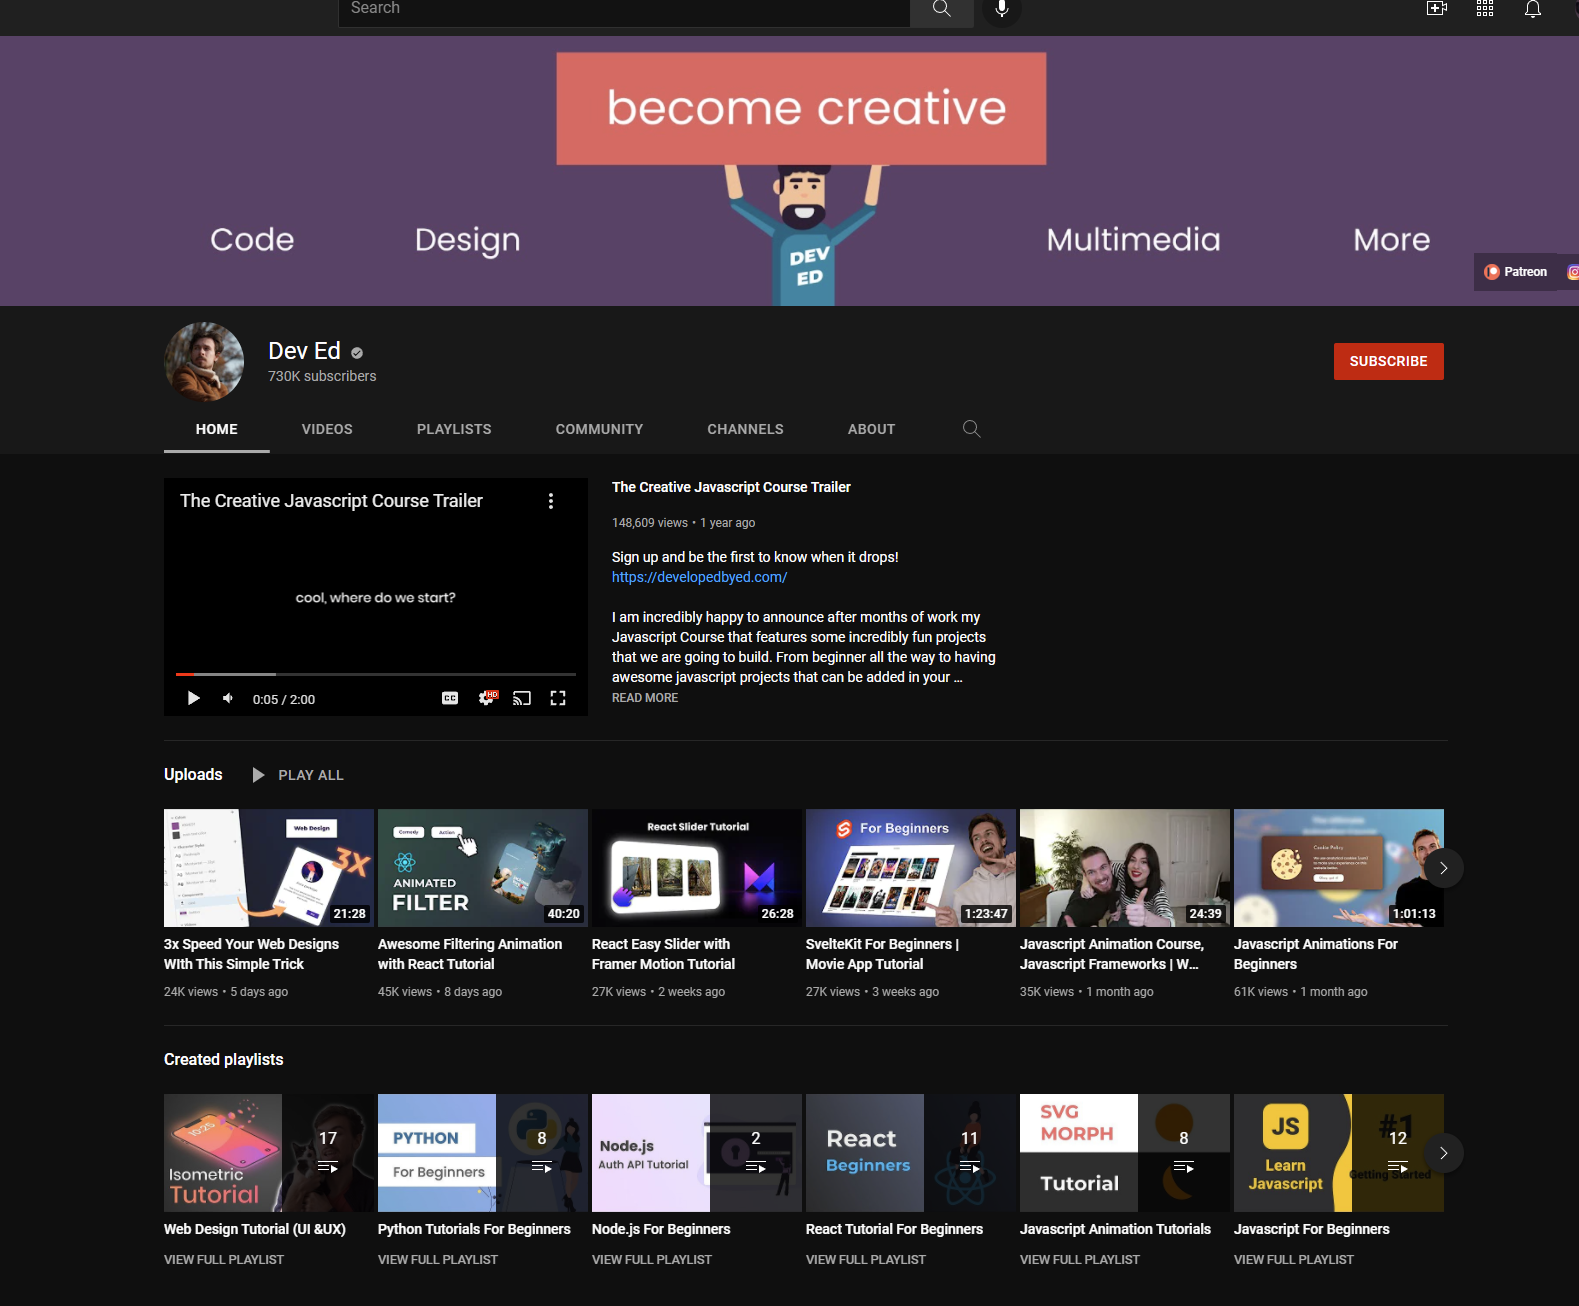1579x1306 pixels.
Task: Click the Instagram icon on banner edge
Action: click(x=1573, y=272)
